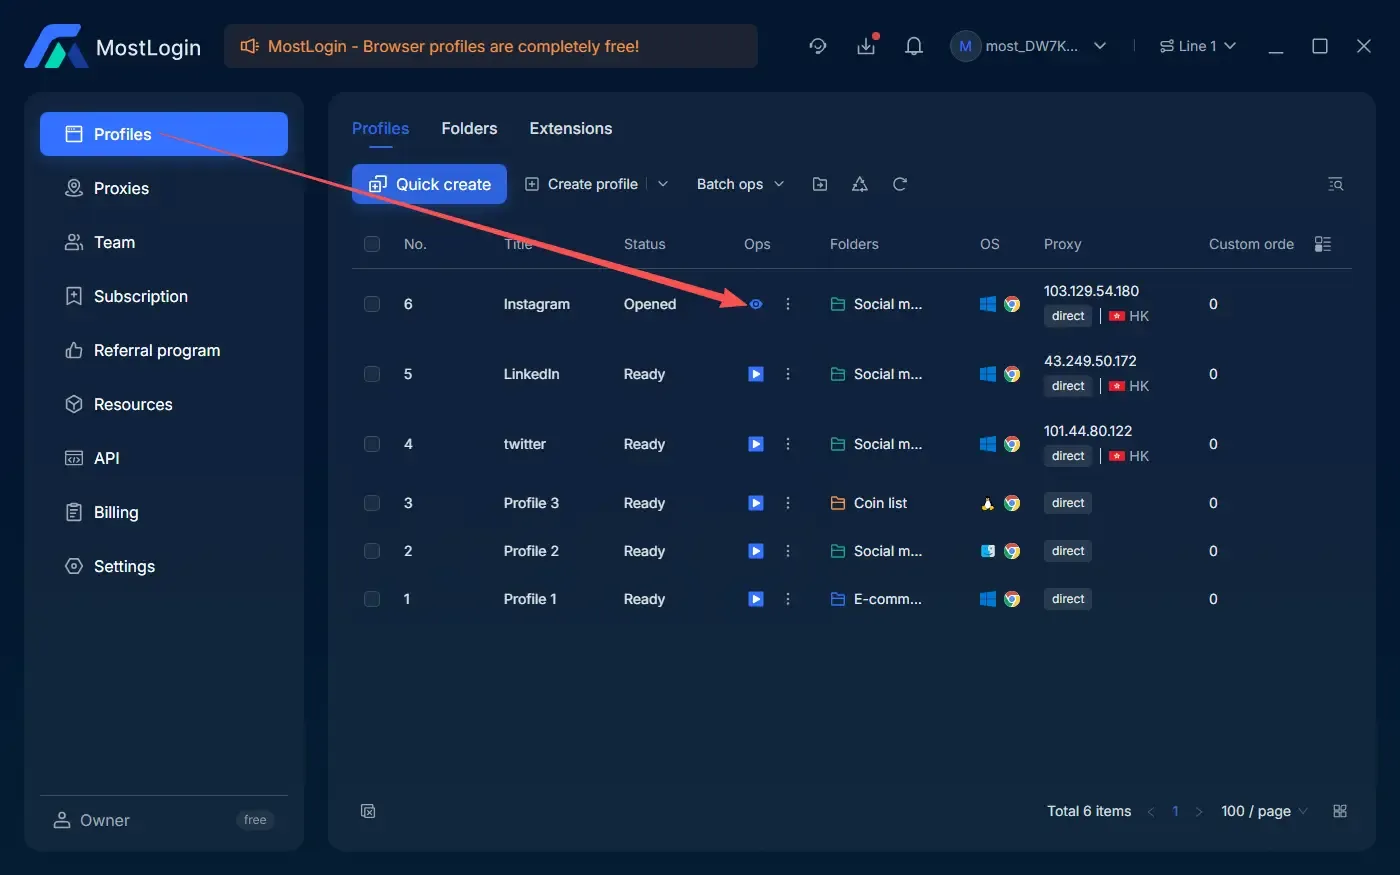Launch the twitter profile with play button
The image size is (1400, 875).
[x=756, y=444]
